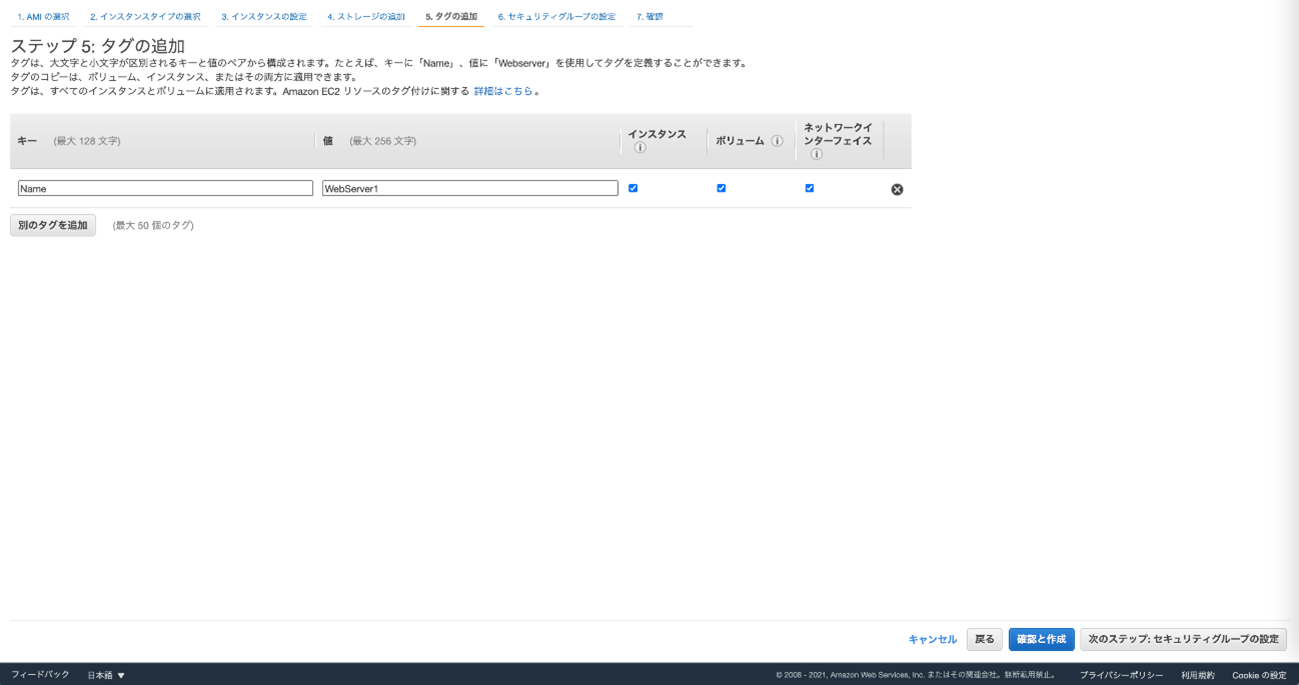The height and width of the screenshot is (685, 1299).
Task: Toggle the ボリューム checkbox
Action: pyautogui.click(x=721, y=188)
